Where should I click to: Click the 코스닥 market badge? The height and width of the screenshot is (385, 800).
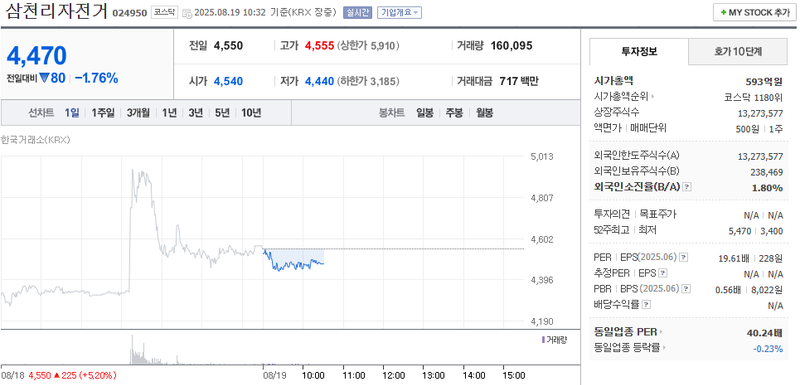(164, 12)
